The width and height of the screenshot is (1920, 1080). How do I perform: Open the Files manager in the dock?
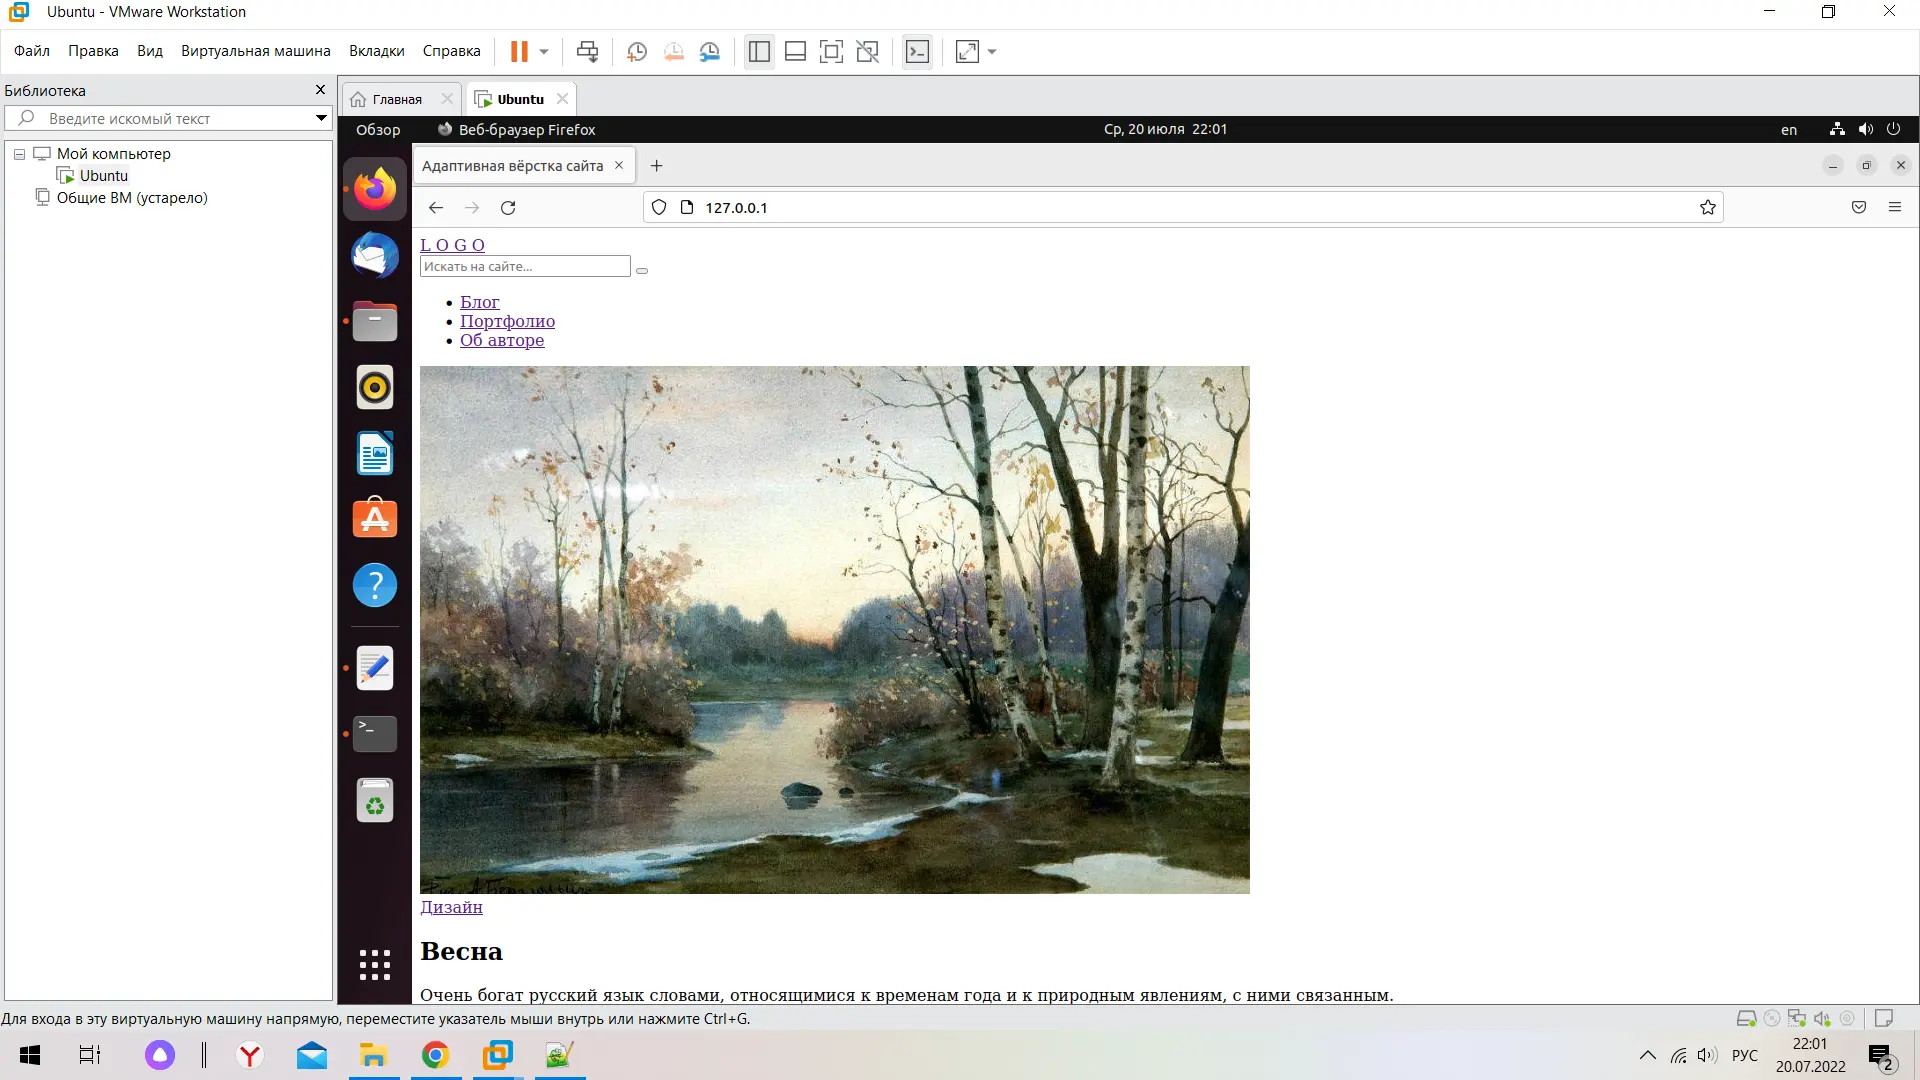click(x=375, y=321)
